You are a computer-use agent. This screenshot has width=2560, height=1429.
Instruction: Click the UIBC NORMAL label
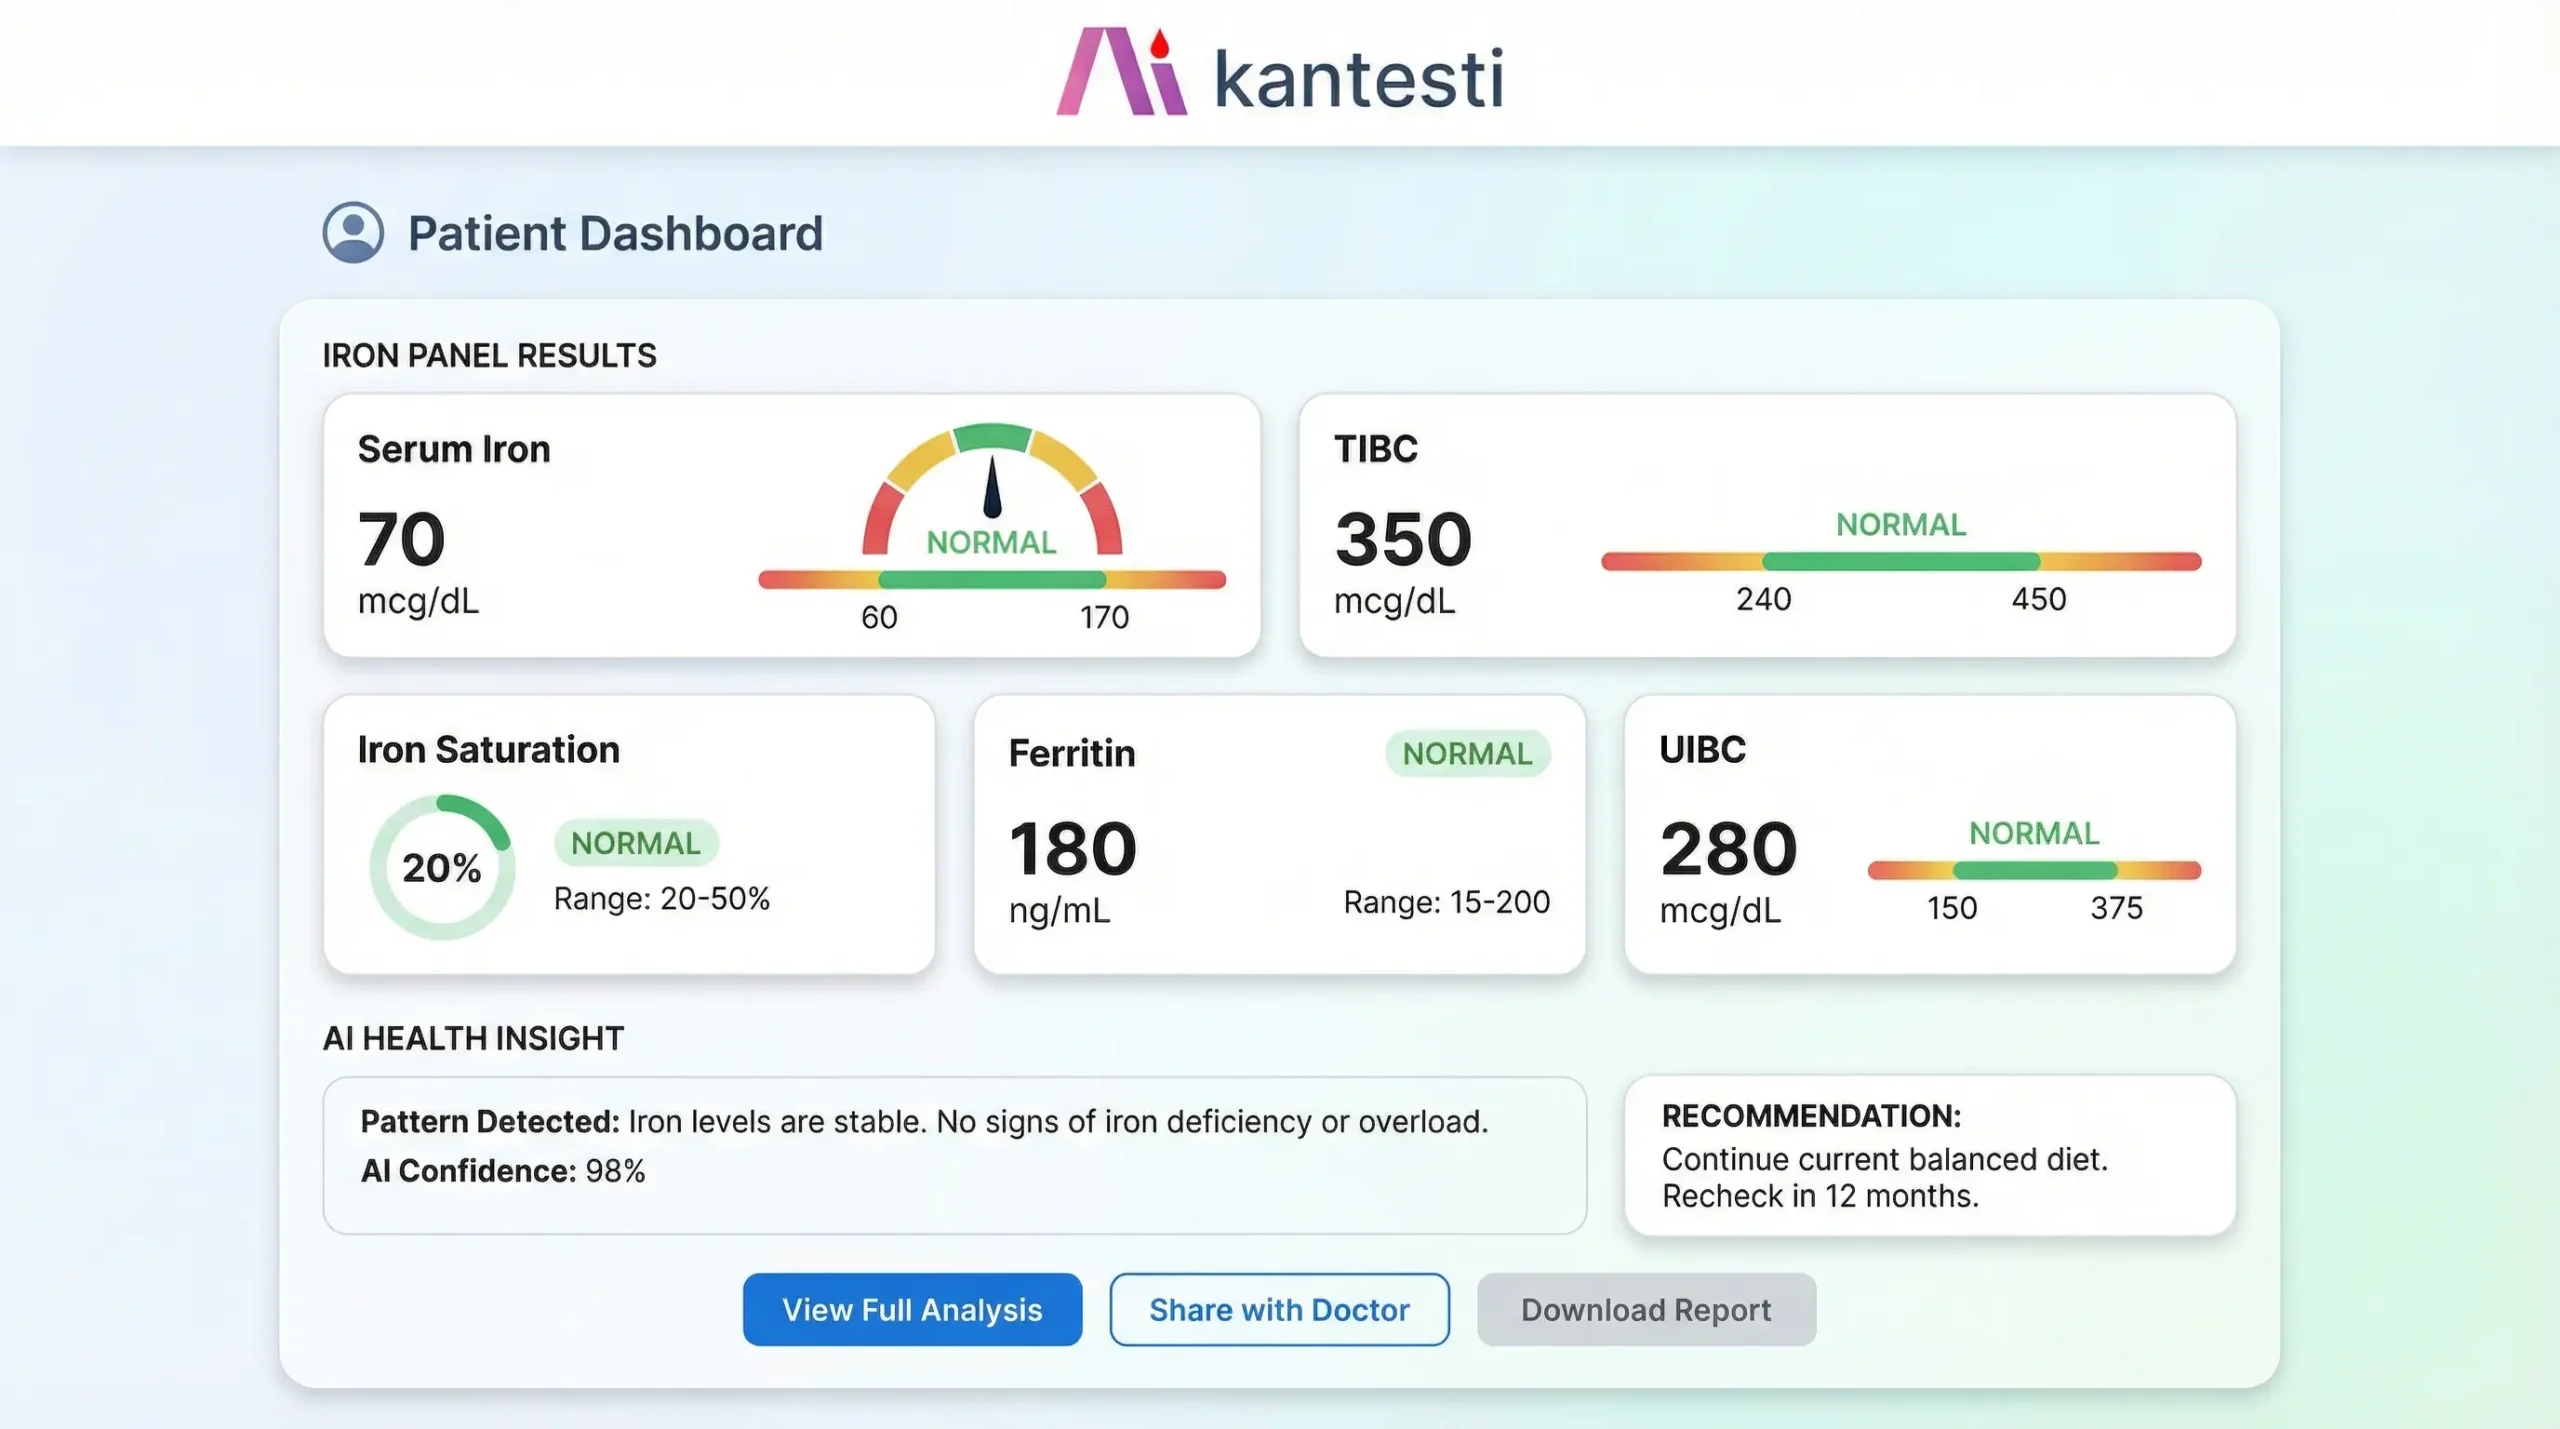click(2034, 833)
